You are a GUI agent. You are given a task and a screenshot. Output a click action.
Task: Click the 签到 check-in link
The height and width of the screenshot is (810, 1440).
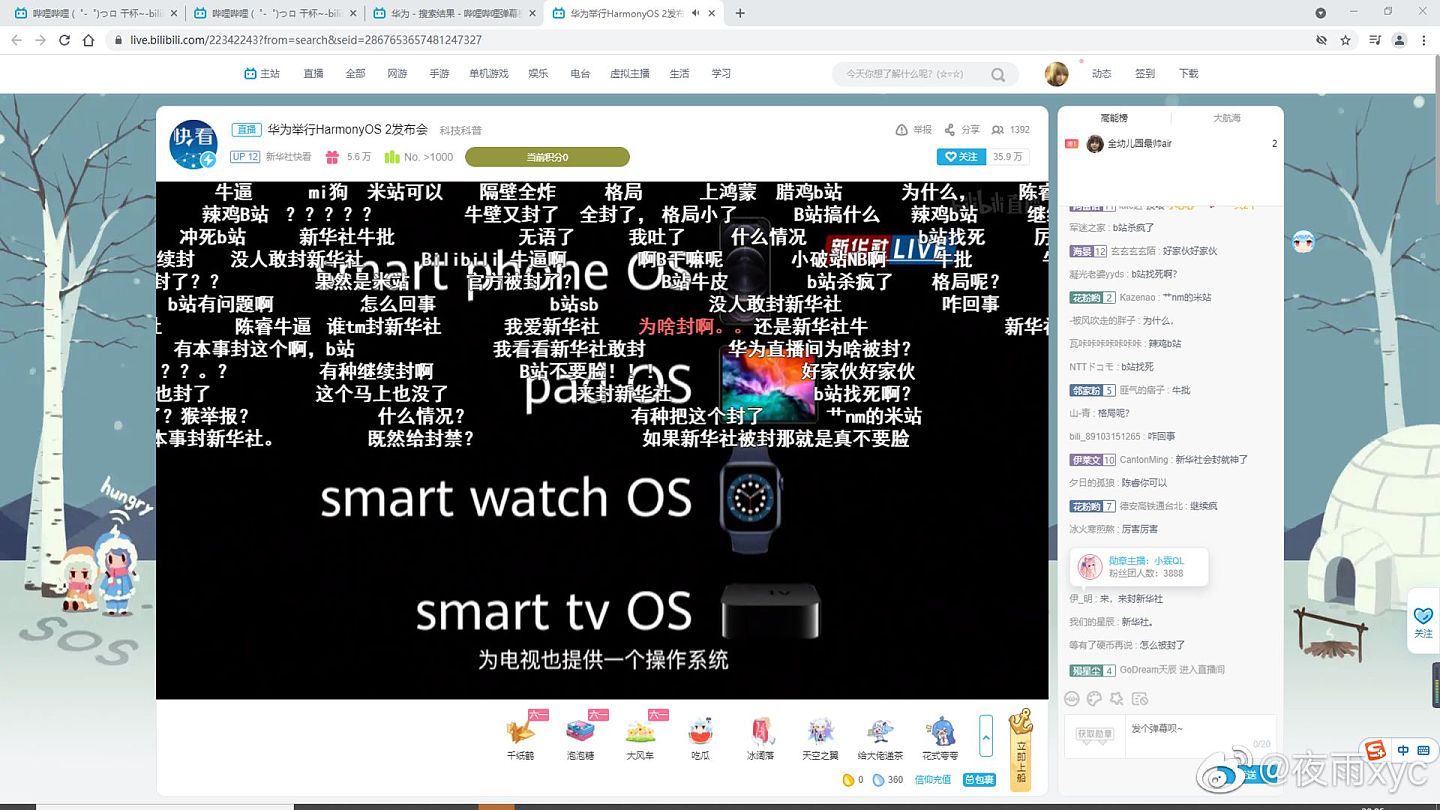(x=1145, y=74)
